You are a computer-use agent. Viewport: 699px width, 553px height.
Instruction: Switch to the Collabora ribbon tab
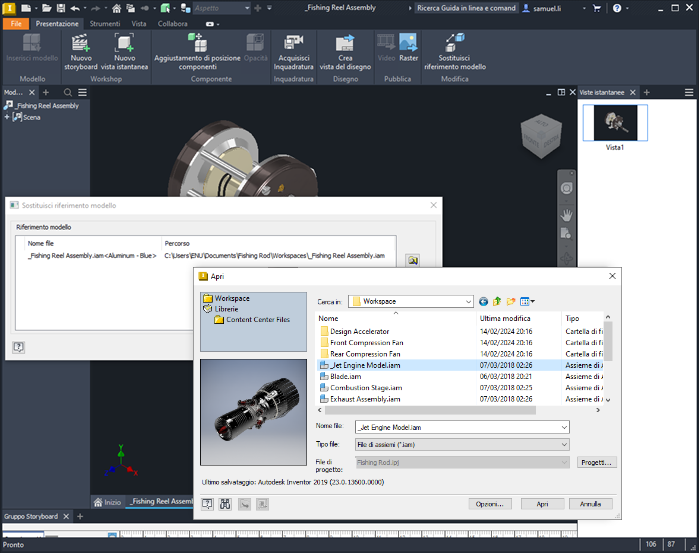173,24
